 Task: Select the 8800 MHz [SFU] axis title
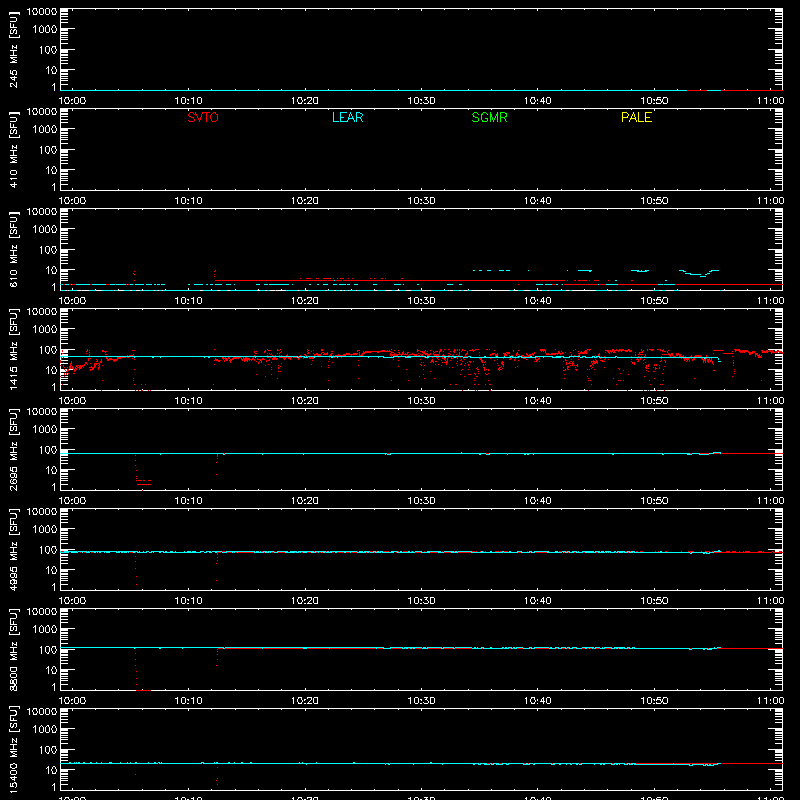coord(14,650)
